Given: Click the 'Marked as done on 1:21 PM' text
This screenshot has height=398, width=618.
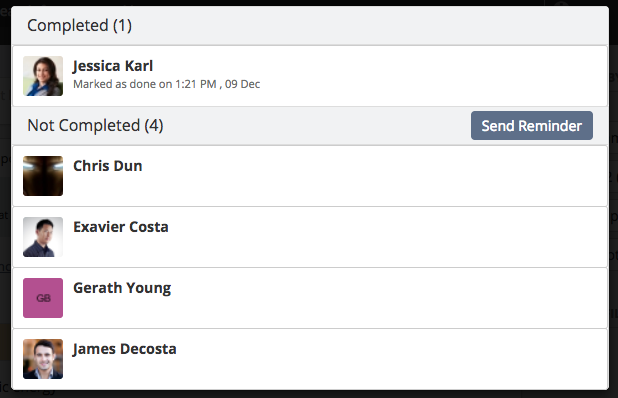Looking at the screenshot, I should pyautogui.click(x=145, y=84).
